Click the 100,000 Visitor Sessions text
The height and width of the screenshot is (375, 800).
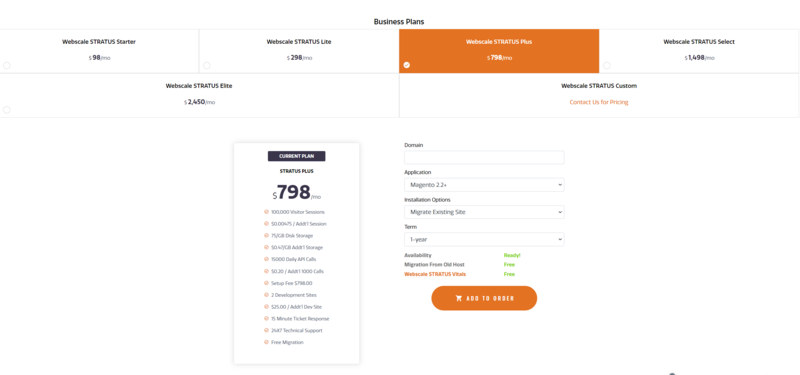click(298, 212)
